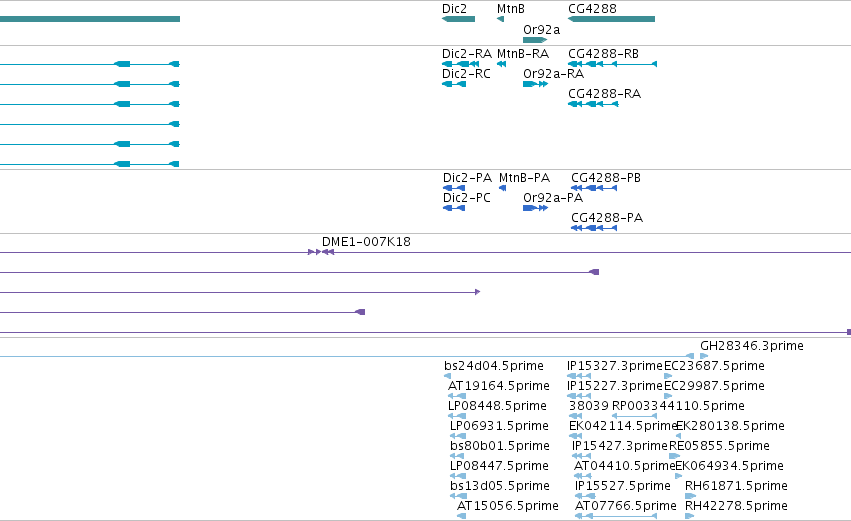Select the EK280138.5prime EST label

pos(730,426)
